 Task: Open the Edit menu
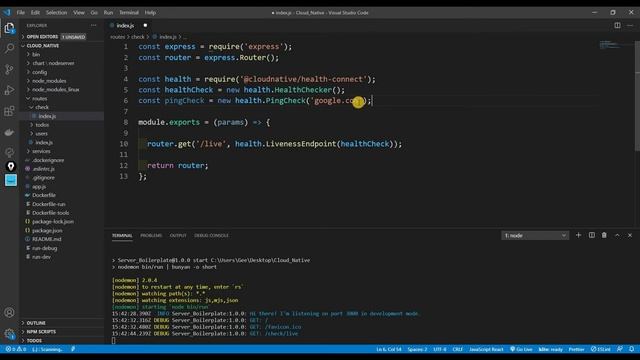coord(36,13)
